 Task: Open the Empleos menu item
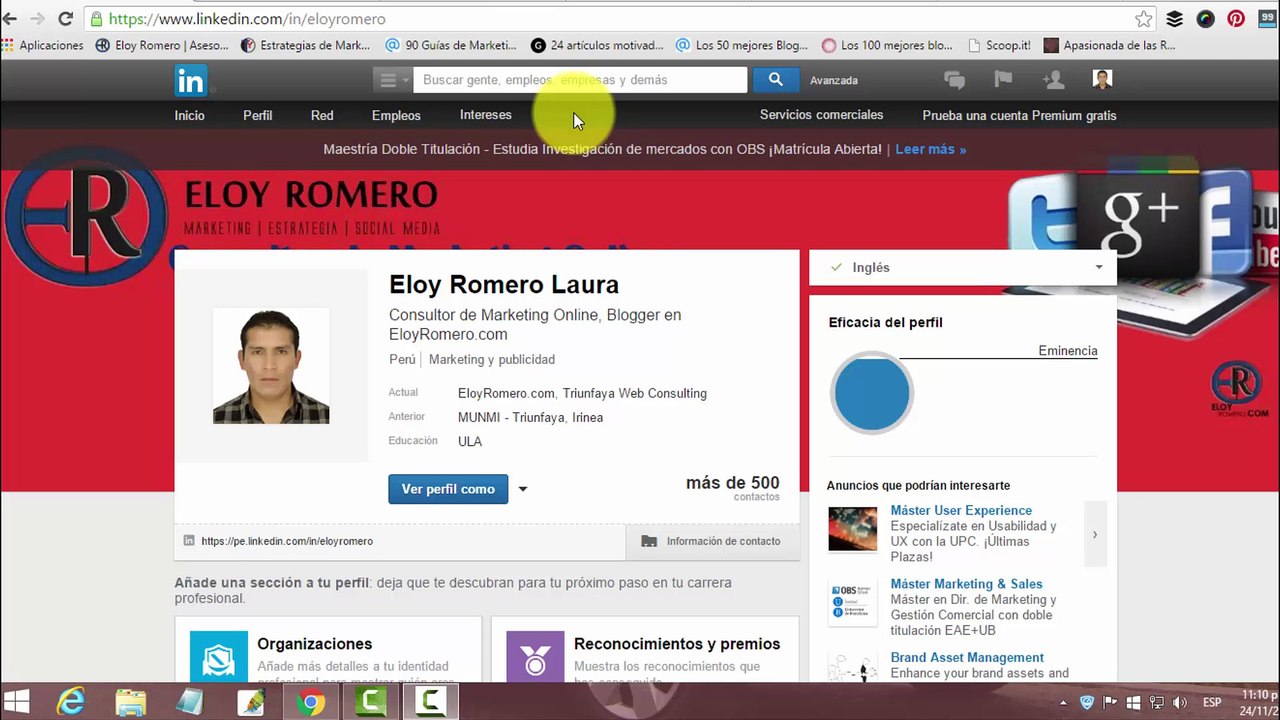click(x=396, y=115)
